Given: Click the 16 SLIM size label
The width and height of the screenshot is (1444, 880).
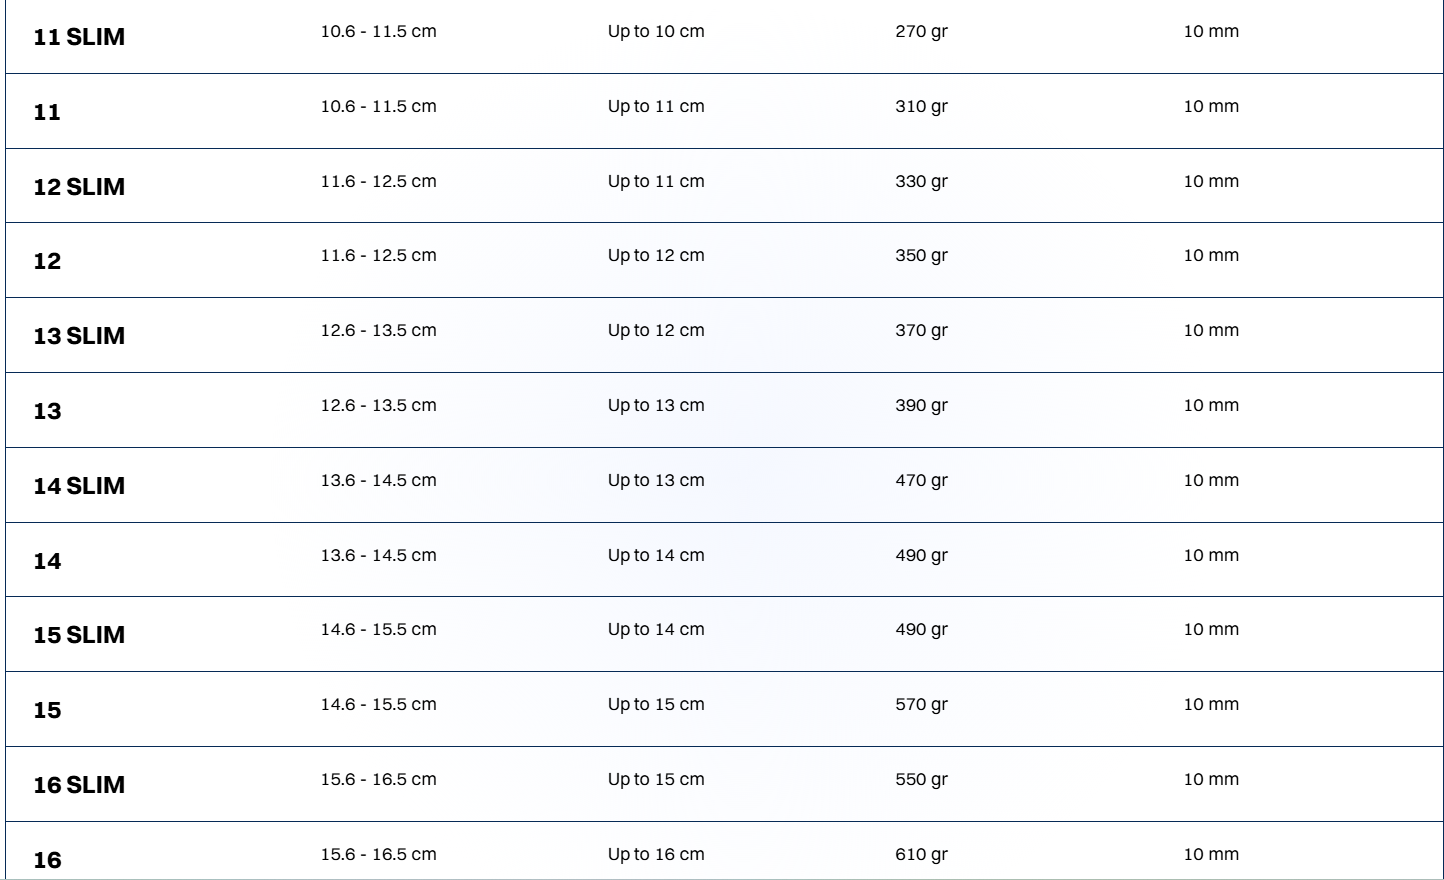Looking at the screenshot, I should pos(79,785).
